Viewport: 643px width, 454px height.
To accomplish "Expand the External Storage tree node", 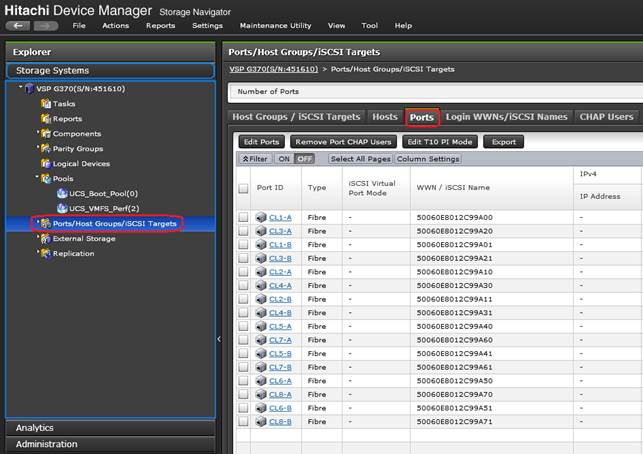I will coord(38,237).
